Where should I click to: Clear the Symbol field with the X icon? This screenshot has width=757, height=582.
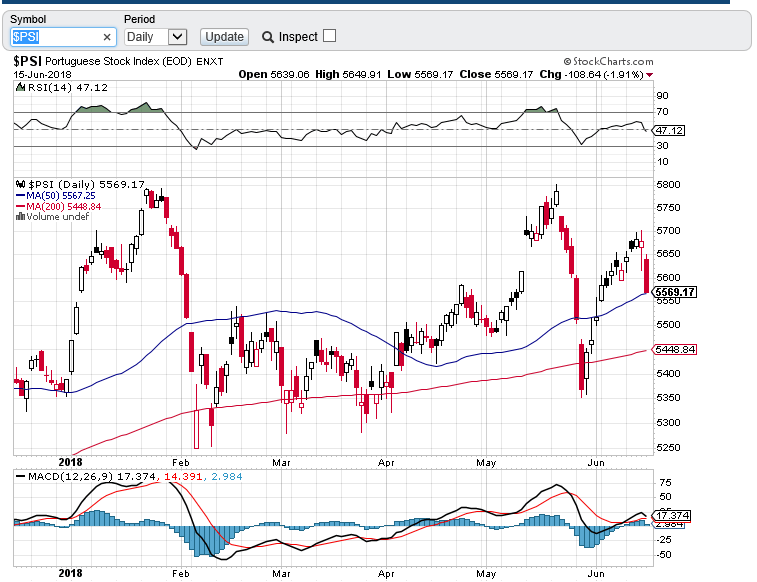[x=107, y=37]
